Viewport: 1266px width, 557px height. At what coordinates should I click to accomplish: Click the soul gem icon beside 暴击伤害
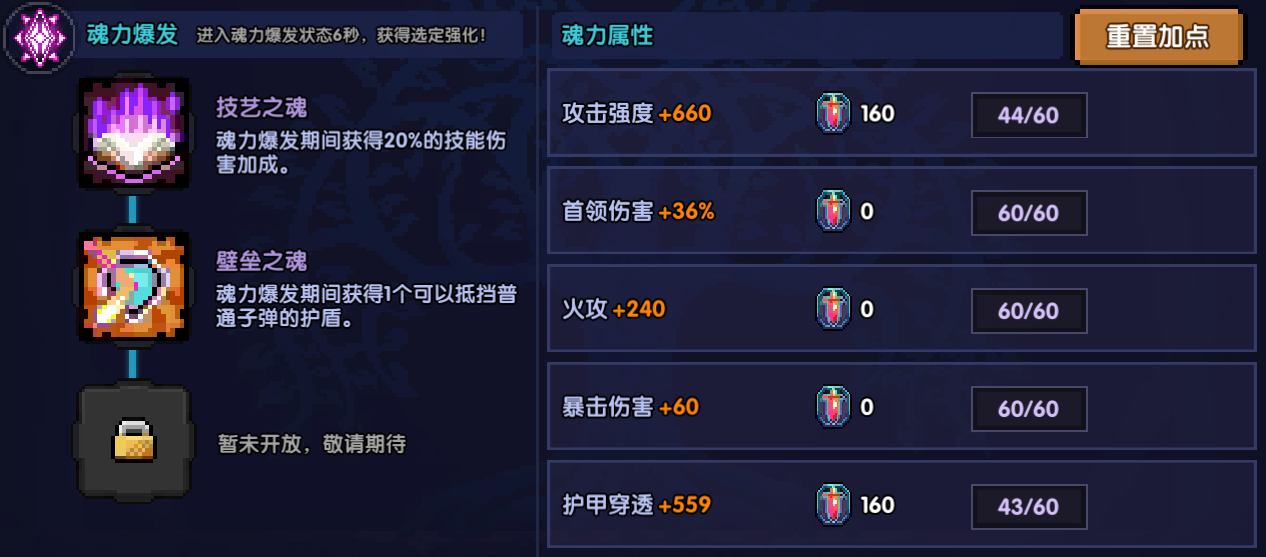[833, 407]
